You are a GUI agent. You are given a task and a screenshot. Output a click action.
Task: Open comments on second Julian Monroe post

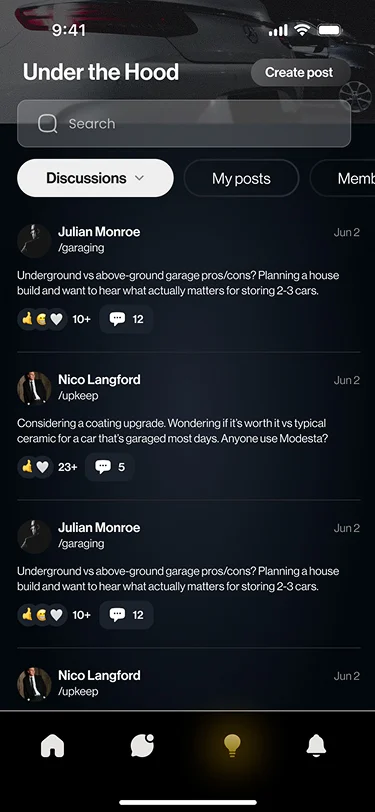[126, 615]
